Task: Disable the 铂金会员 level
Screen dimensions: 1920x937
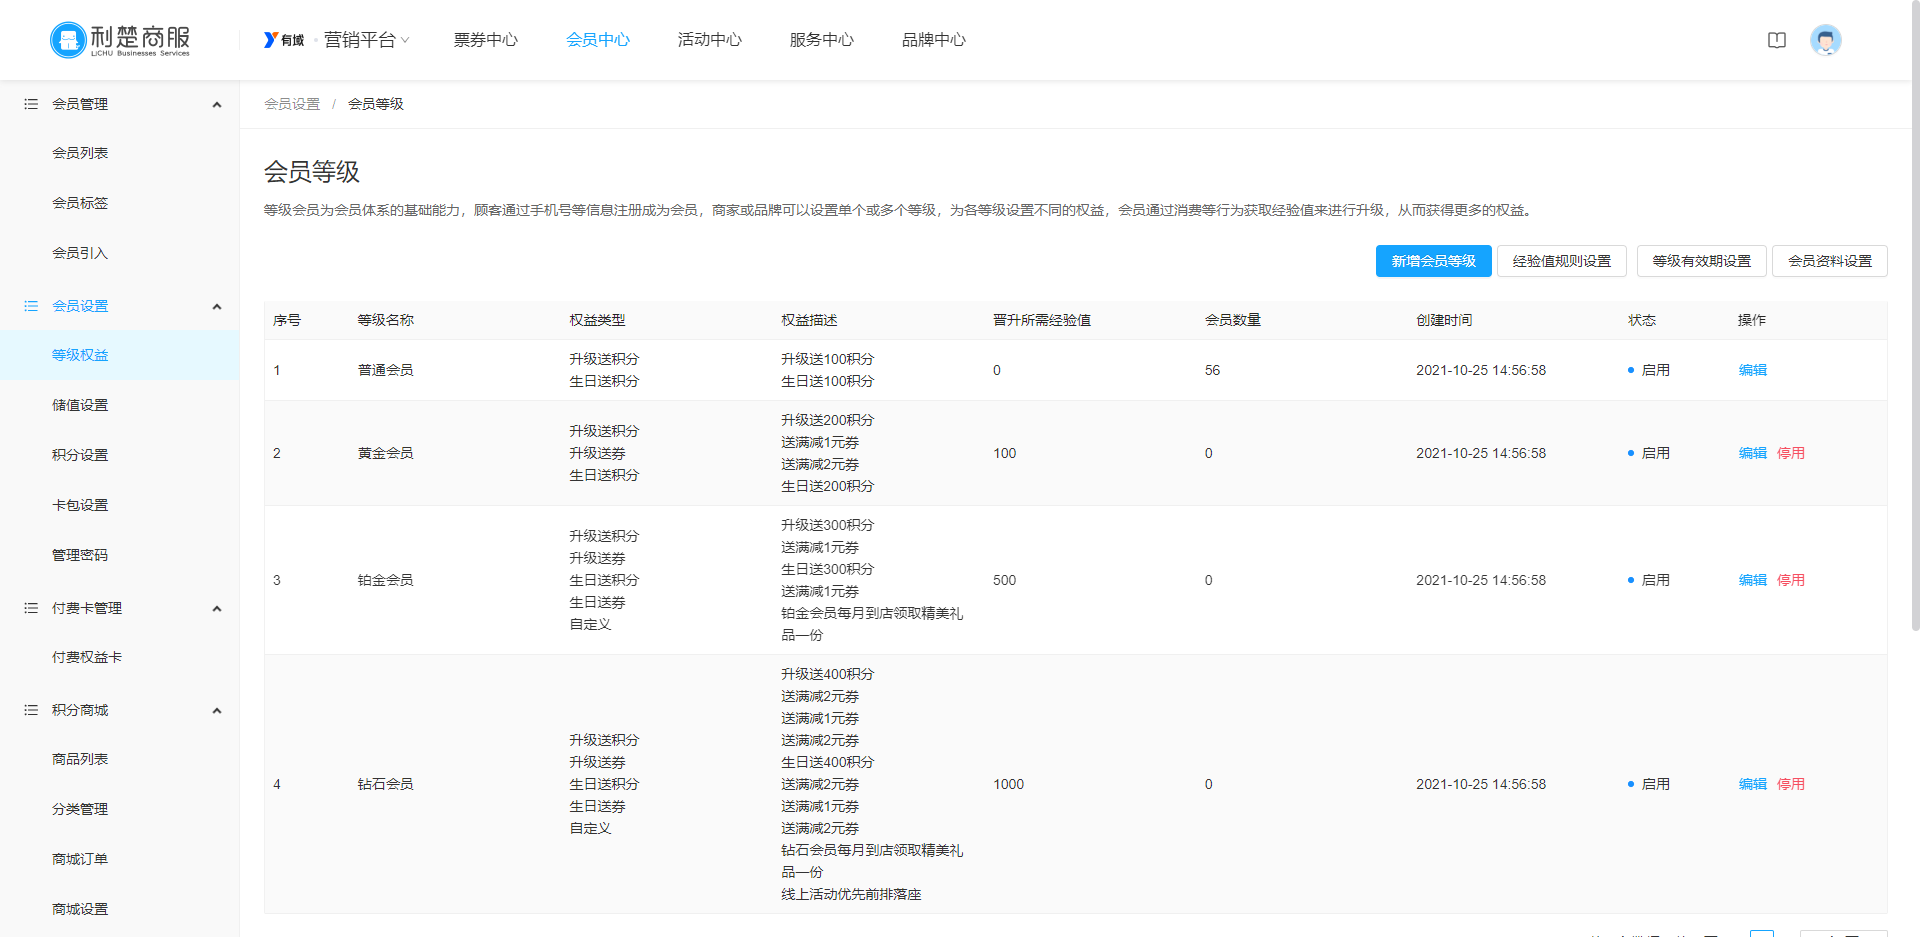Action: 1791,580
